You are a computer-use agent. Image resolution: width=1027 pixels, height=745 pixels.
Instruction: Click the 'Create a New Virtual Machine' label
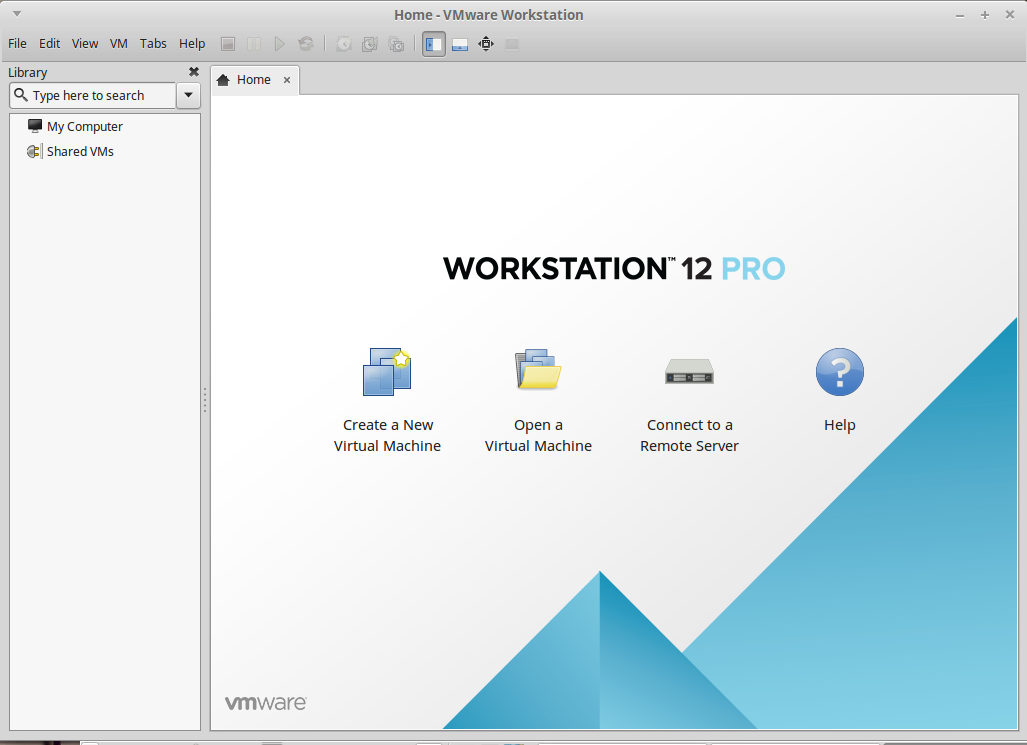(x=387, y=435)
